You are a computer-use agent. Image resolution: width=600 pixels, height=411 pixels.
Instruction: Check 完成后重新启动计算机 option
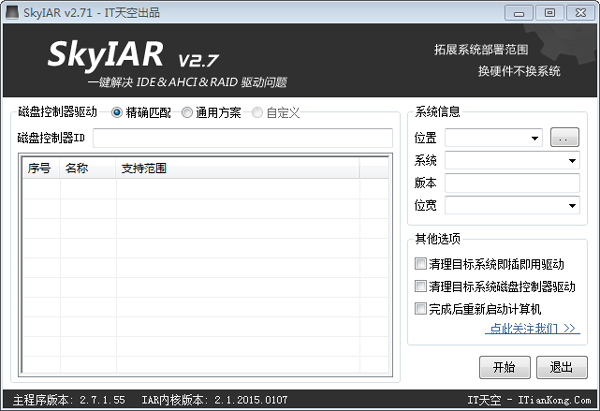pos(420,308)
